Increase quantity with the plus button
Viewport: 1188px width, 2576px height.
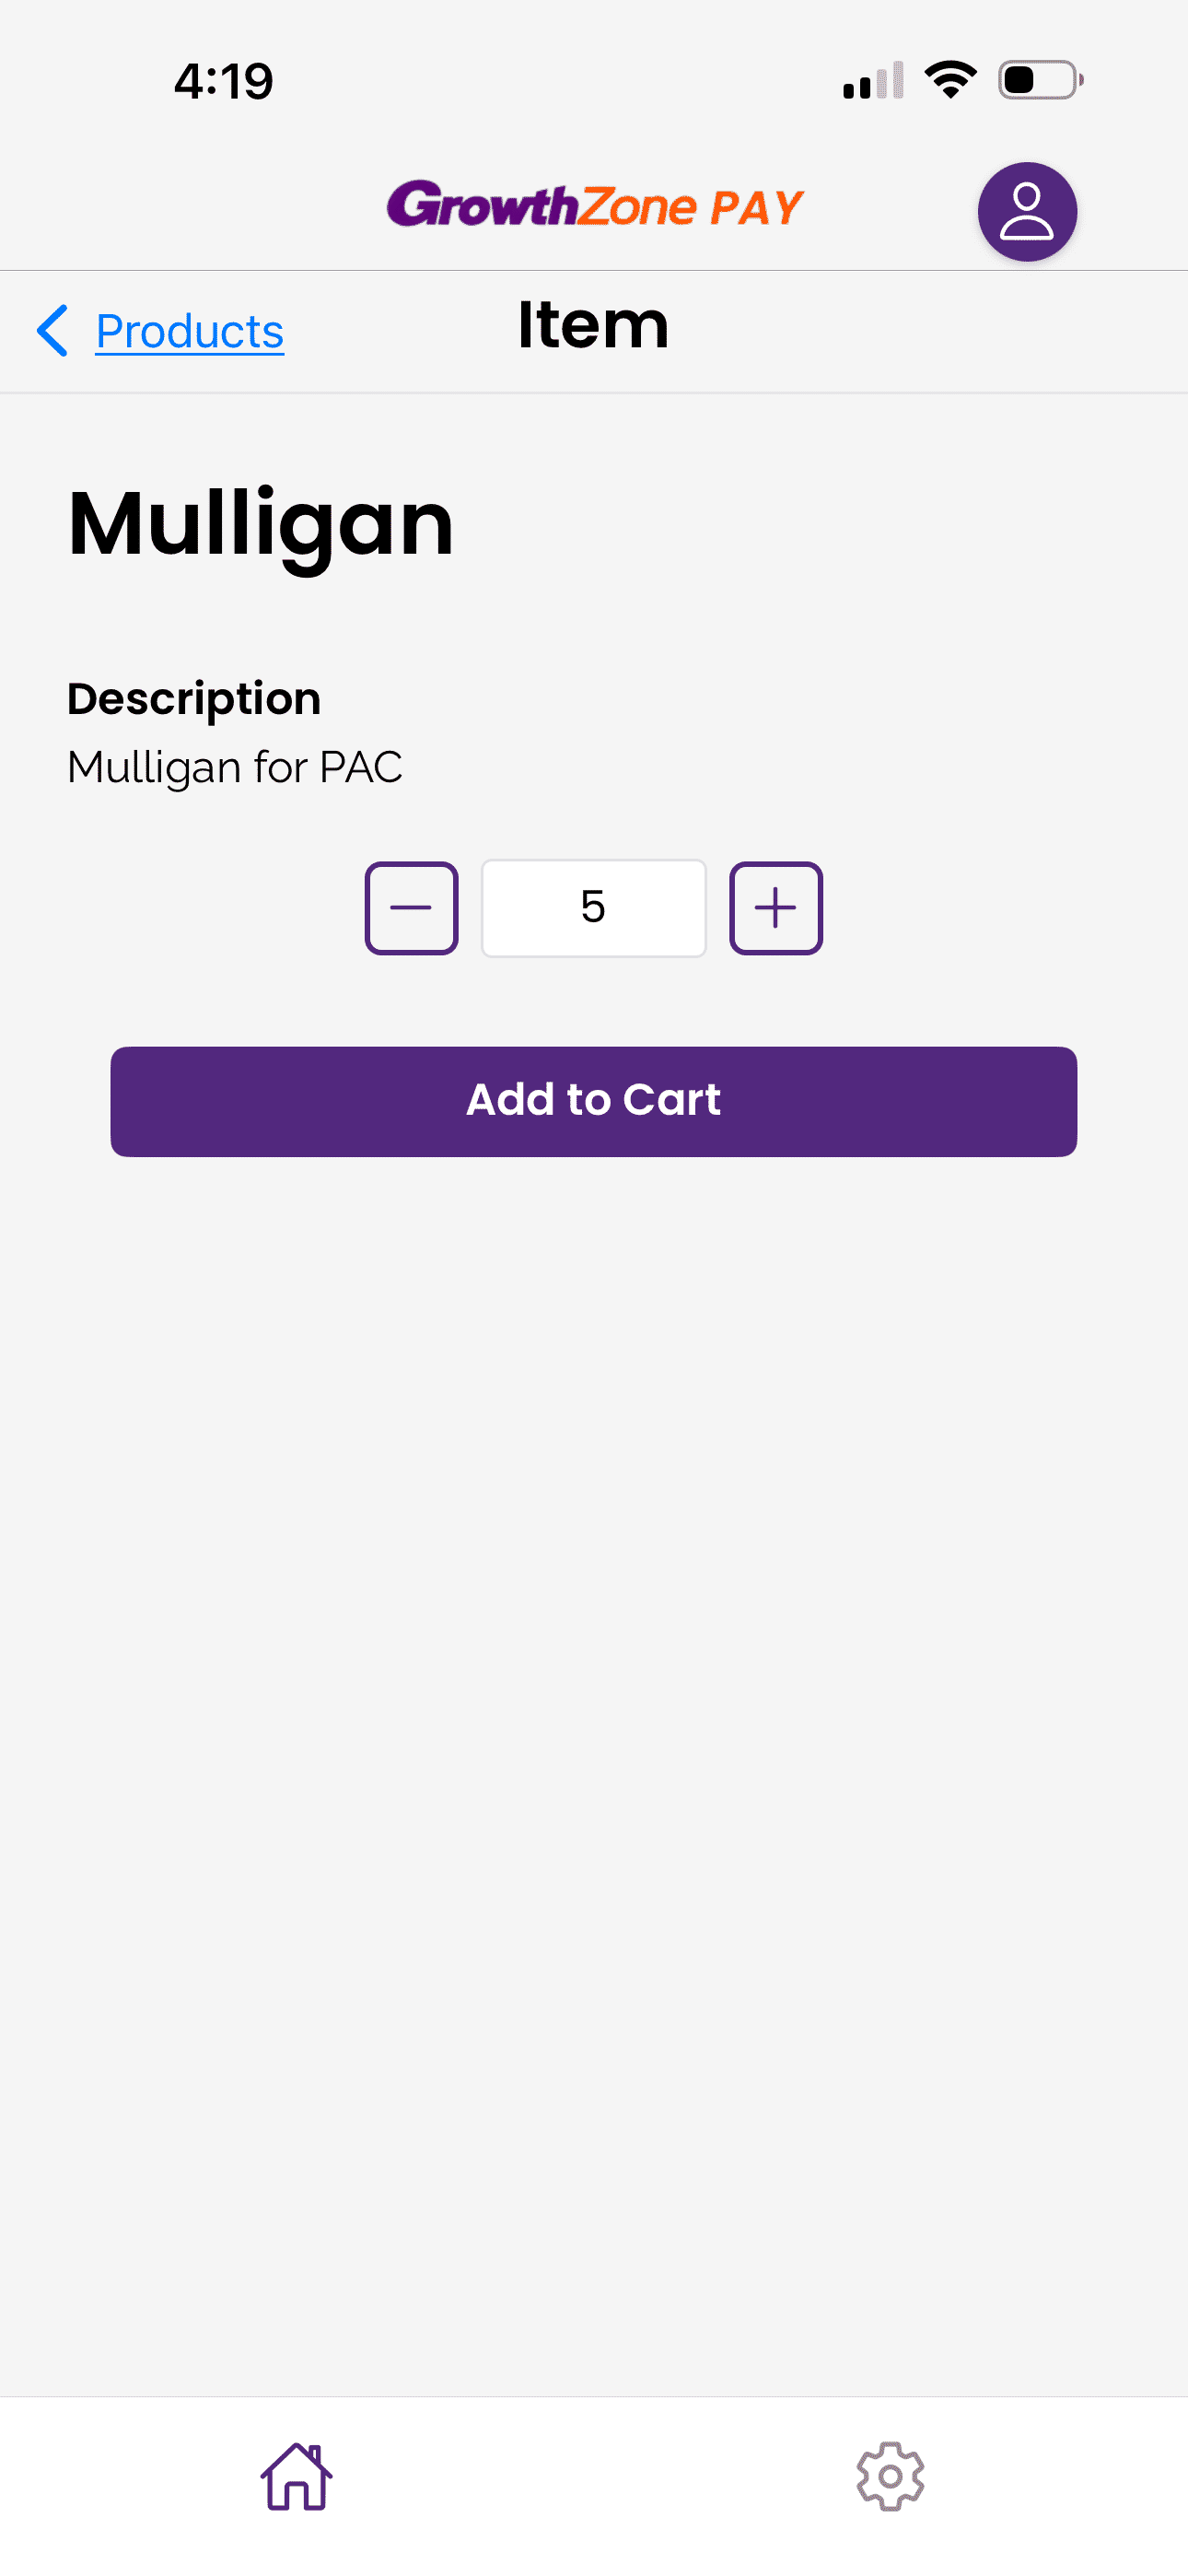click(775, 907)
